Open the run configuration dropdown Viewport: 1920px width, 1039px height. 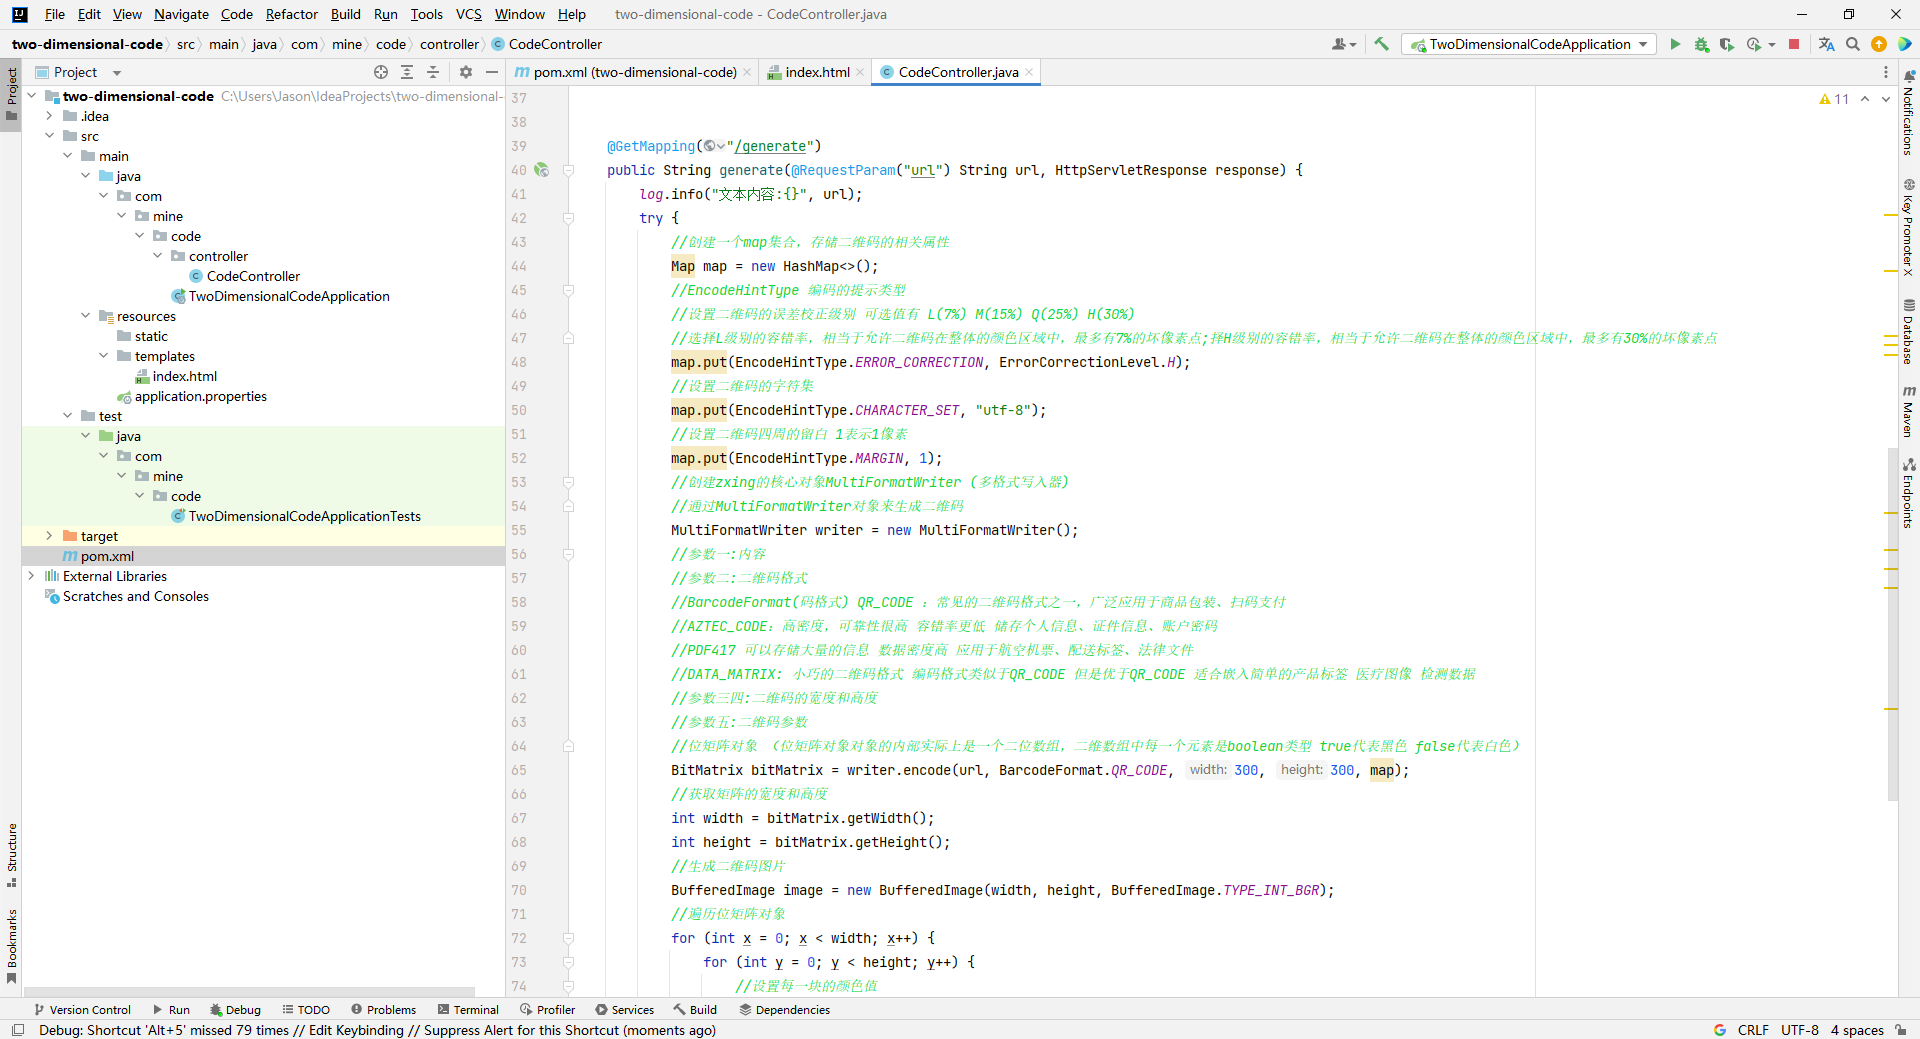click(1530, 44)
